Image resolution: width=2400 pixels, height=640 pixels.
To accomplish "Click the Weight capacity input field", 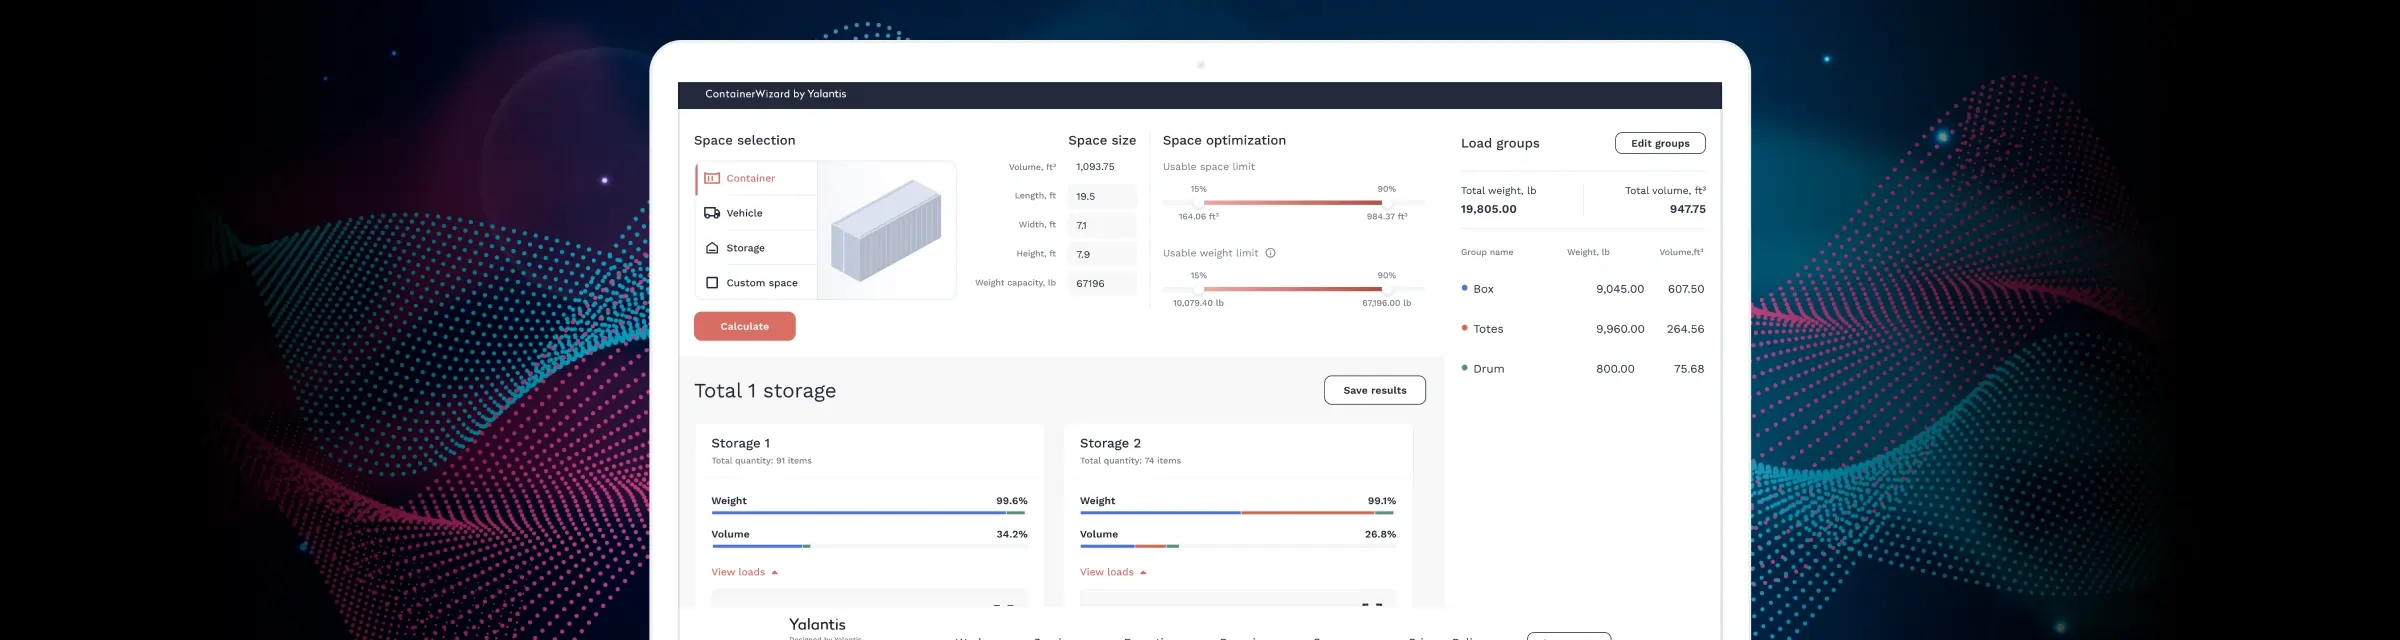I will [1101, 284].
